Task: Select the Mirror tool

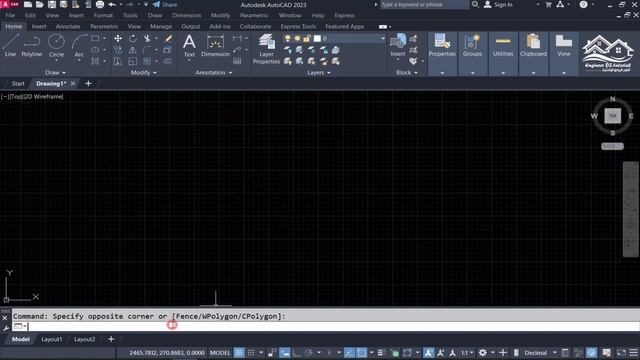Action: [133, 50]
